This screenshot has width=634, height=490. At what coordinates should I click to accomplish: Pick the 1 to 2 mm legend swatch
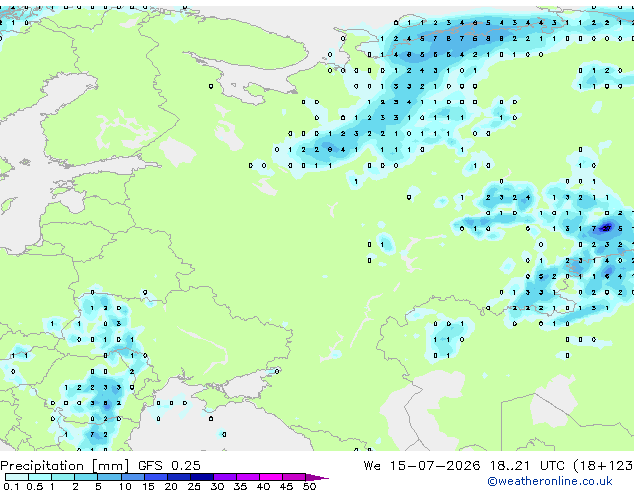pos(63,477)
